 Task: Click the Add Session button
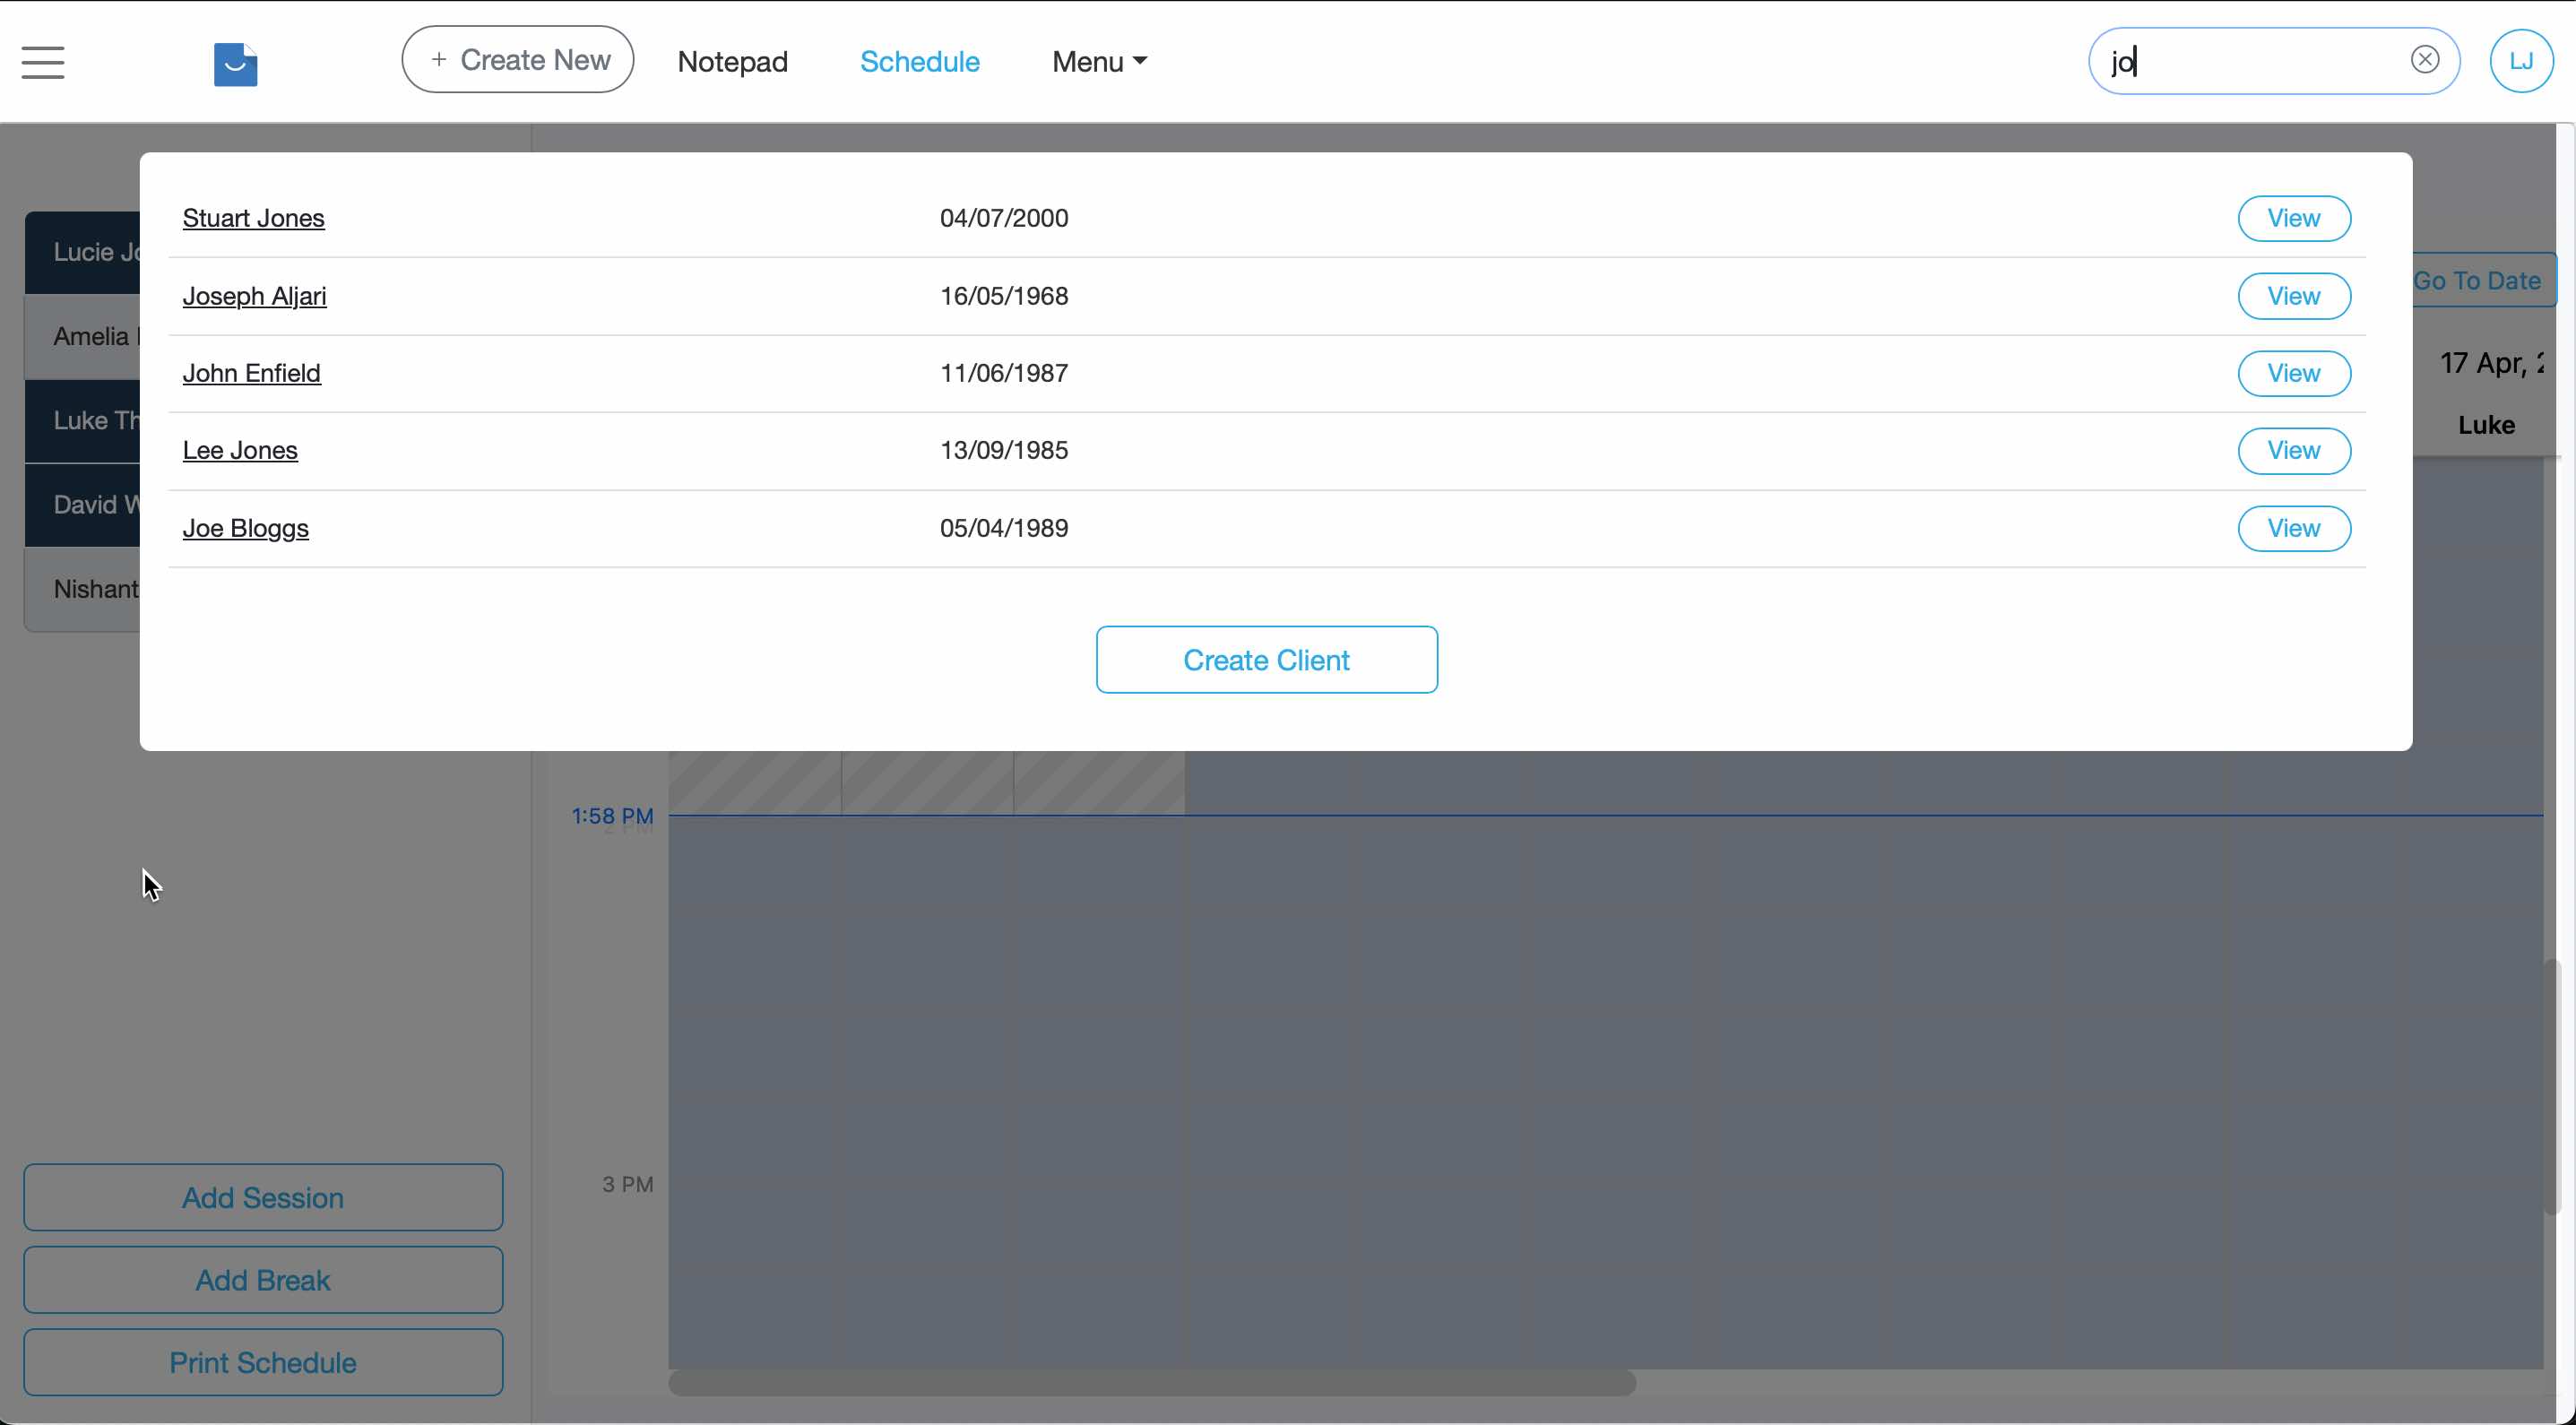point(263,1197)
